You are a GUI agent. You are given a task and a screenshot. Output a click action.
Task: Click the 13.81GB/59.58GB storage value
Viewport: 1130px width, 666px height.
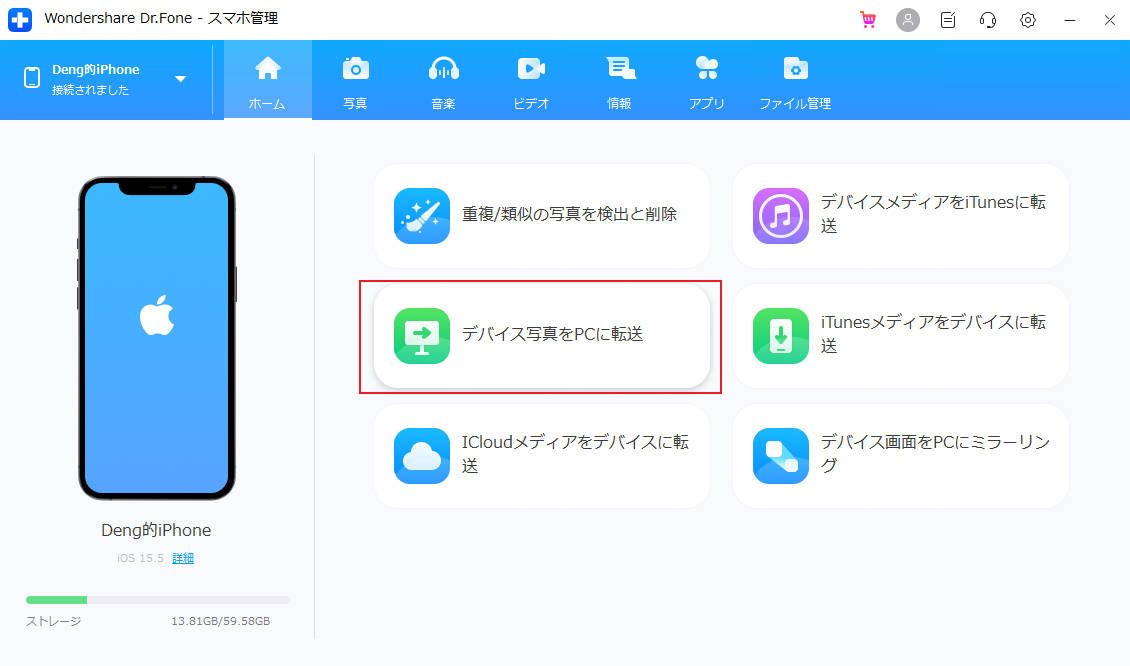point(221,621)
